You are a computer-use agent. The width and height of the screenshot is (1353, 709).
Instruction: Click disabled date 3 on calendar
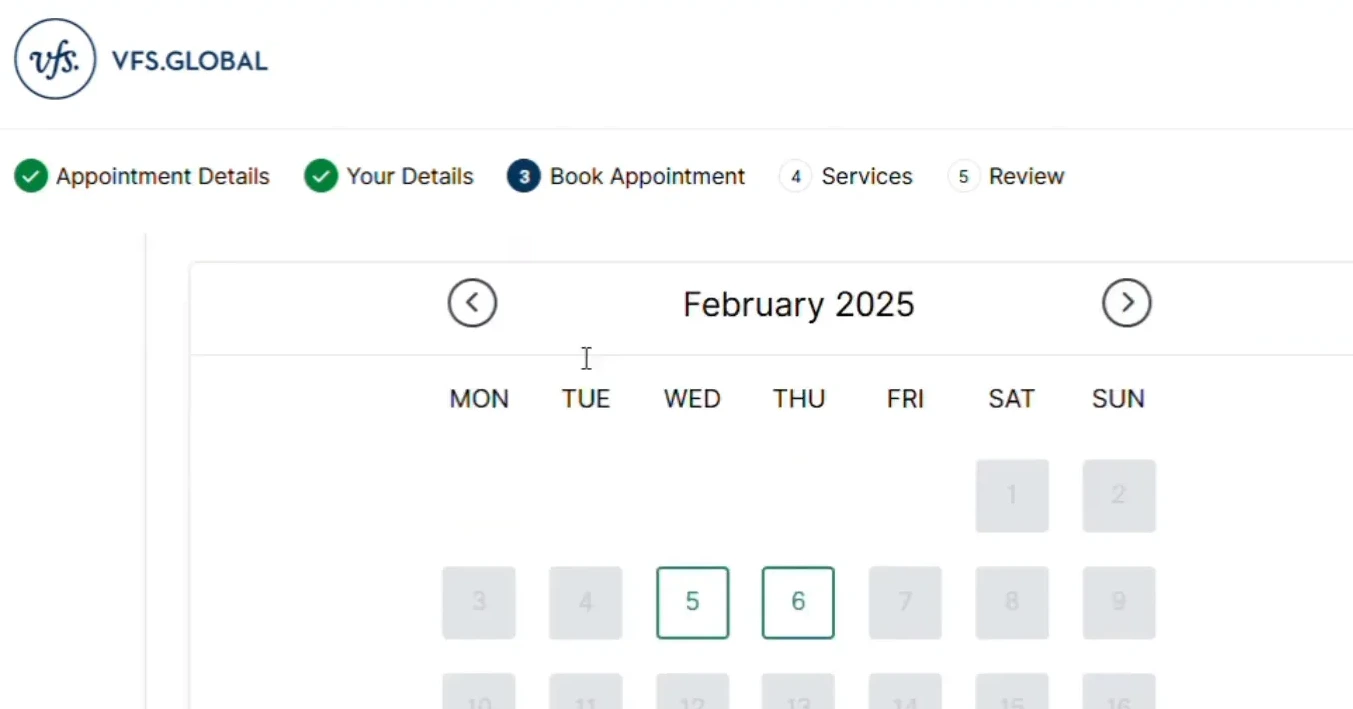coord(479,602)
